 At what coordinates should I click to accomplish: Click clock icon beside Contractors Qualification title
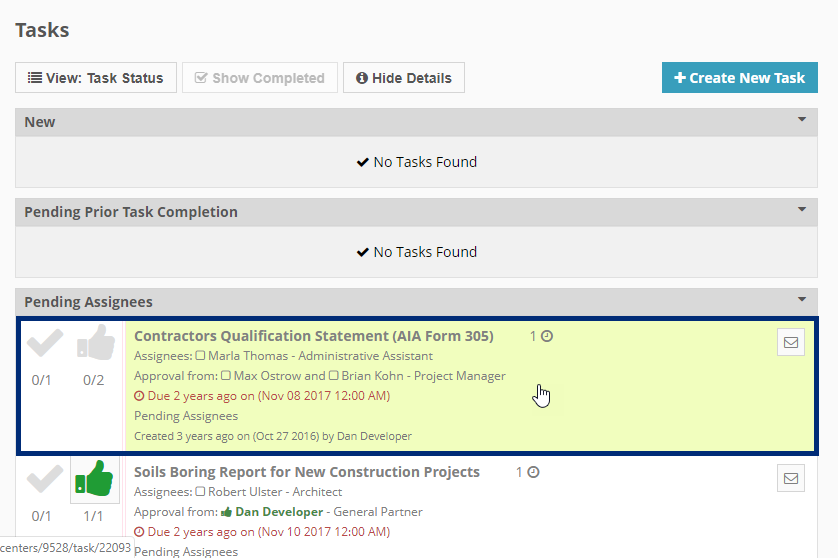pyautogui.click(x=547, y=336)
